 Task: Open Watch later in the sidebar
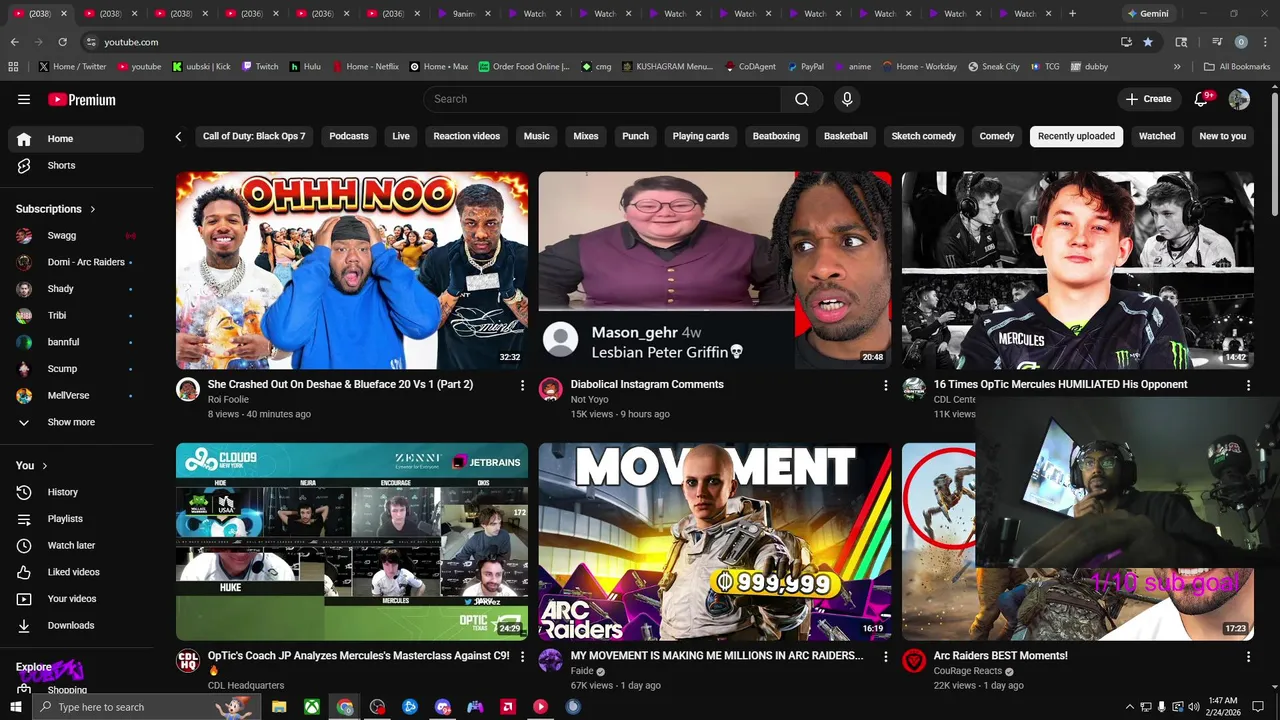coord(76,545)
